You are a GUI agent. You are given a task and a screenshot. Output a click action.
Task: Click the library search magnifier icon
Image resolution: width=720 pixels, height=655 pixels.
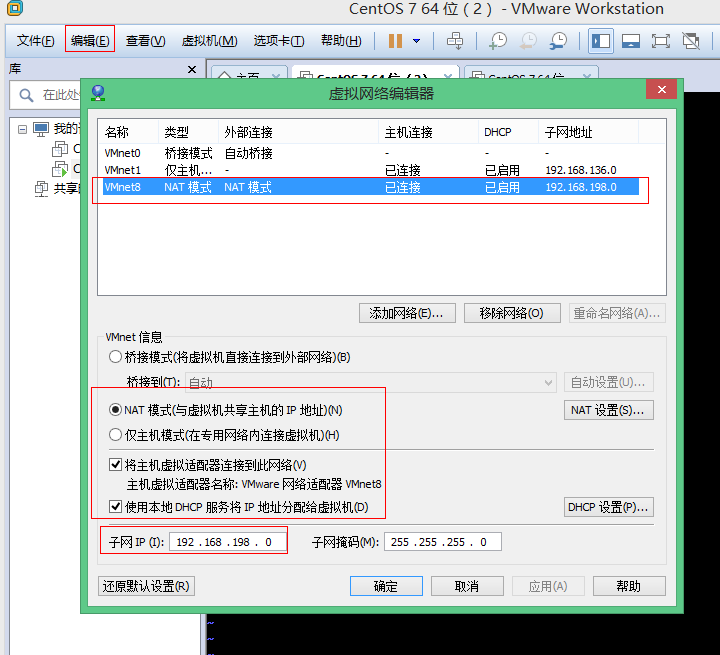26,95
